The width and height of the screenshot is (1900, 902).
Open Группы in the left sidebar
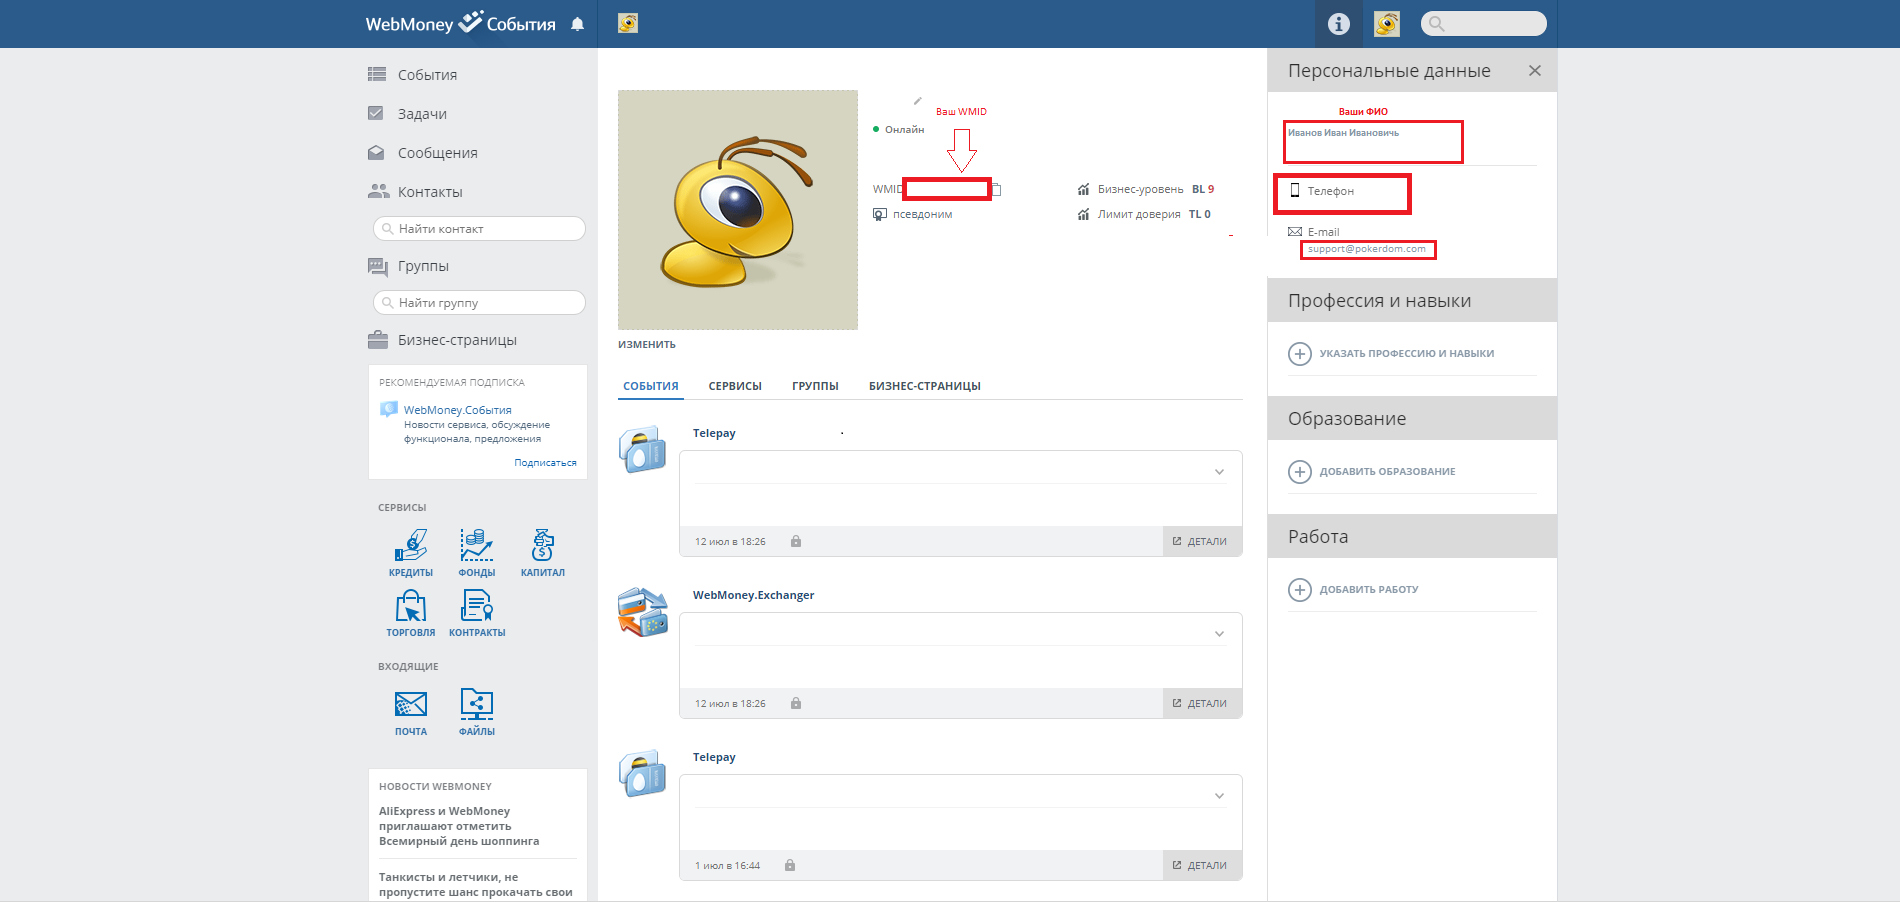point(423,266)
